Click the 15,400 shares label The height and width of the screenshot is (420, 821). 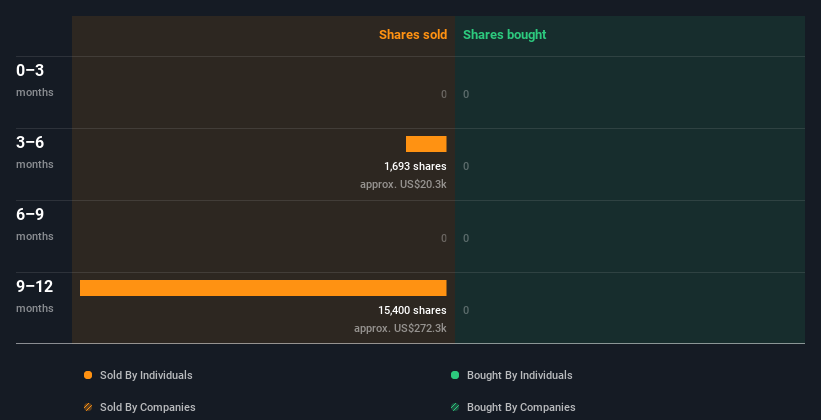[413, 310]
